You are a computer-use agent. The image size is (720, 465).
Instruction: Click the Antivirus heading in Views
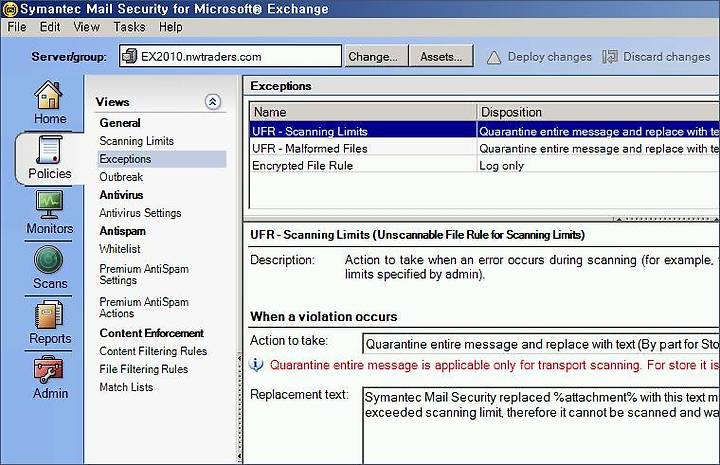121,195
